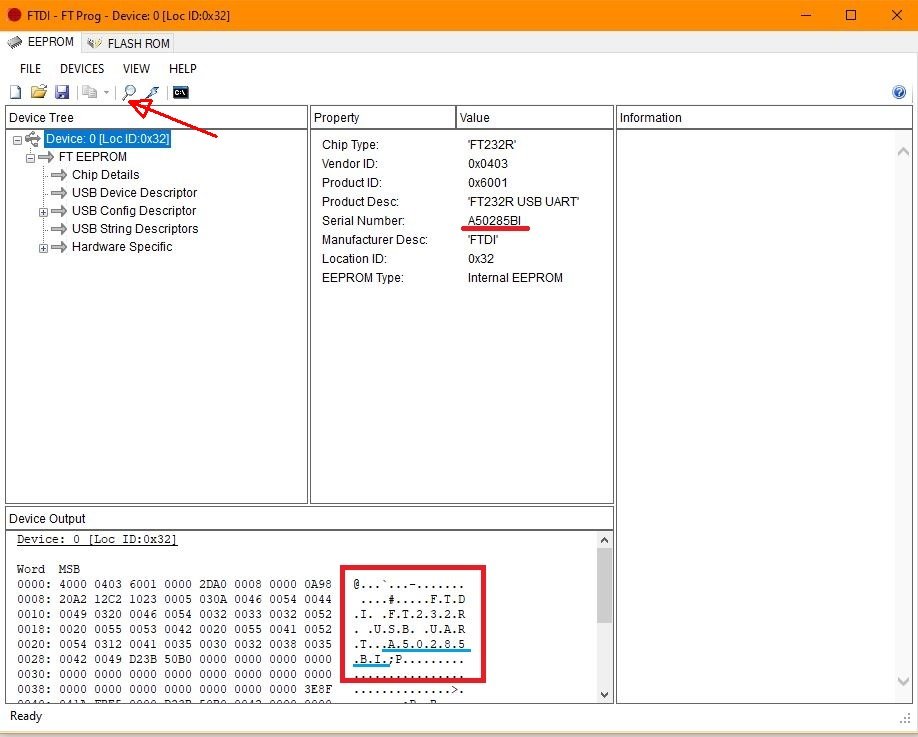Viewport: 918px width, 737px height.
Task: Switch to the FLASH ROM tab
Action: point(130,43)
